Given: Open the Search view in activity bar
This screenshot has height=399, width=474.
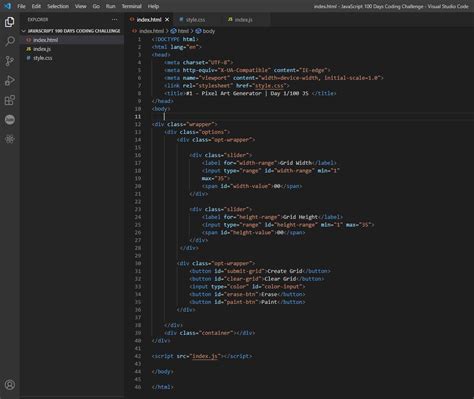Looking at the screenshot, I should tap(10, 42).
